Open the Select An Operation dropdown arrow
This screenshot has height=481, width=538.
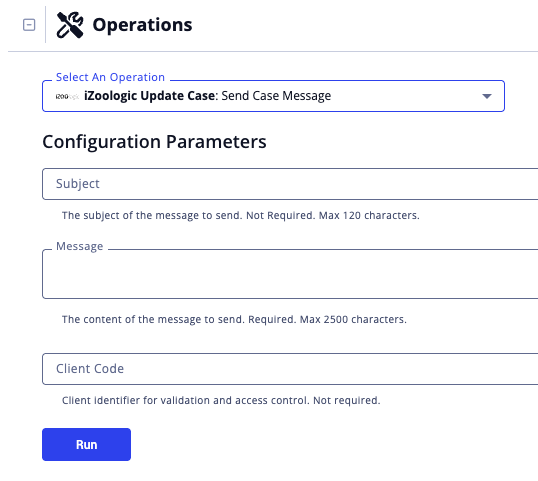click(487, 96)
